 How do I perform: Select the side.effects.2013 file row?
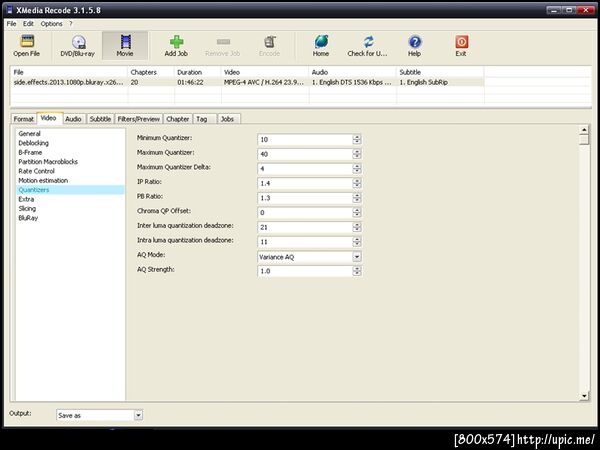(248, 82)
